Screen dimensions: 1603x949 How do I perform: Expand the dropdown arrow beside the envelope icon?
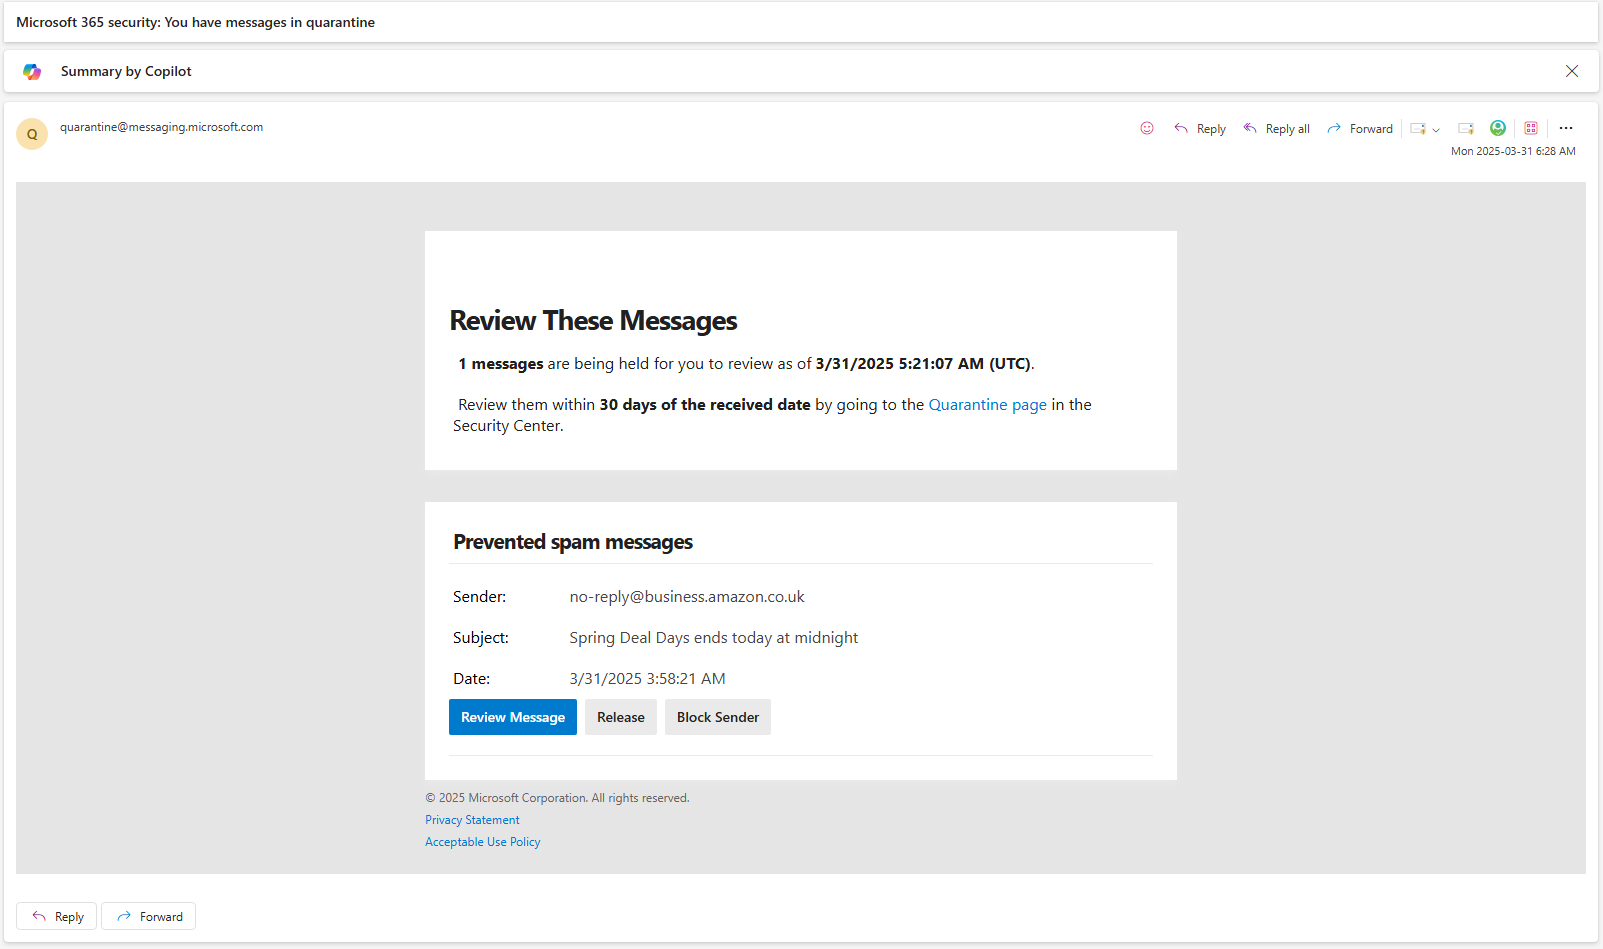1436,129
